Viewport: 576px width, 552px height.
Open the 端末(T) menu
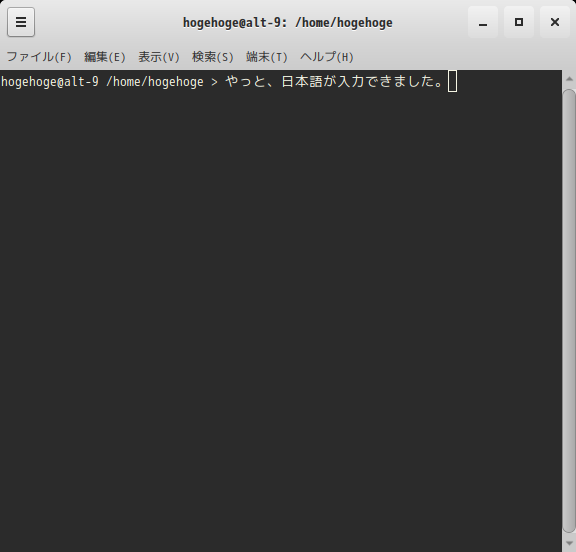(267, 57)
